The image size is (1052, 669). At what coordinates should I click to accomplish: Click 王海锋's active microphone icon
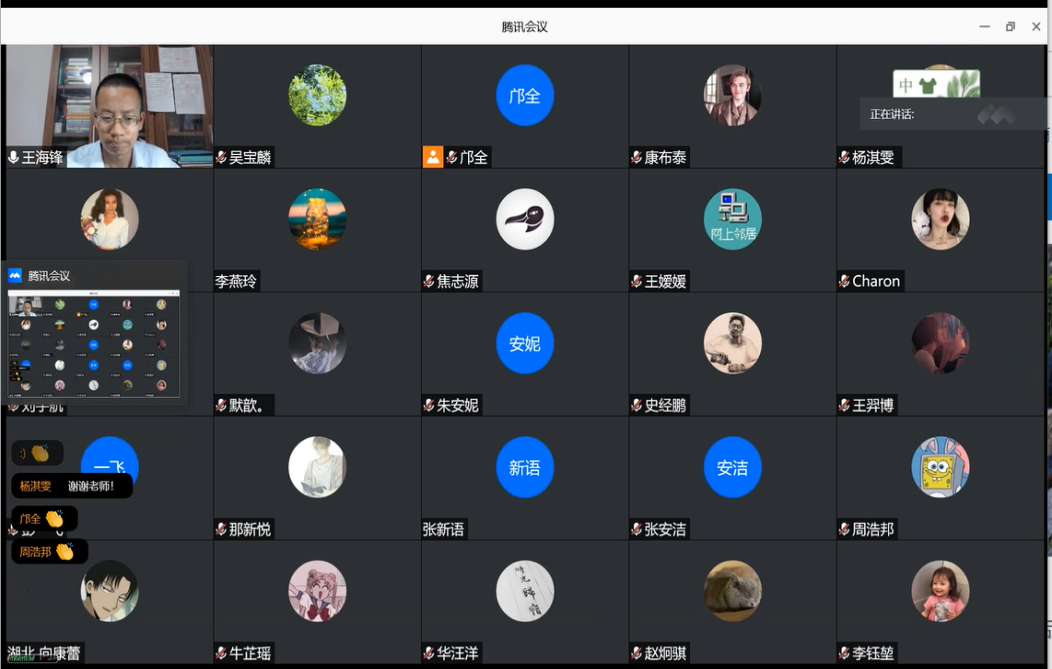click(13, 157)
